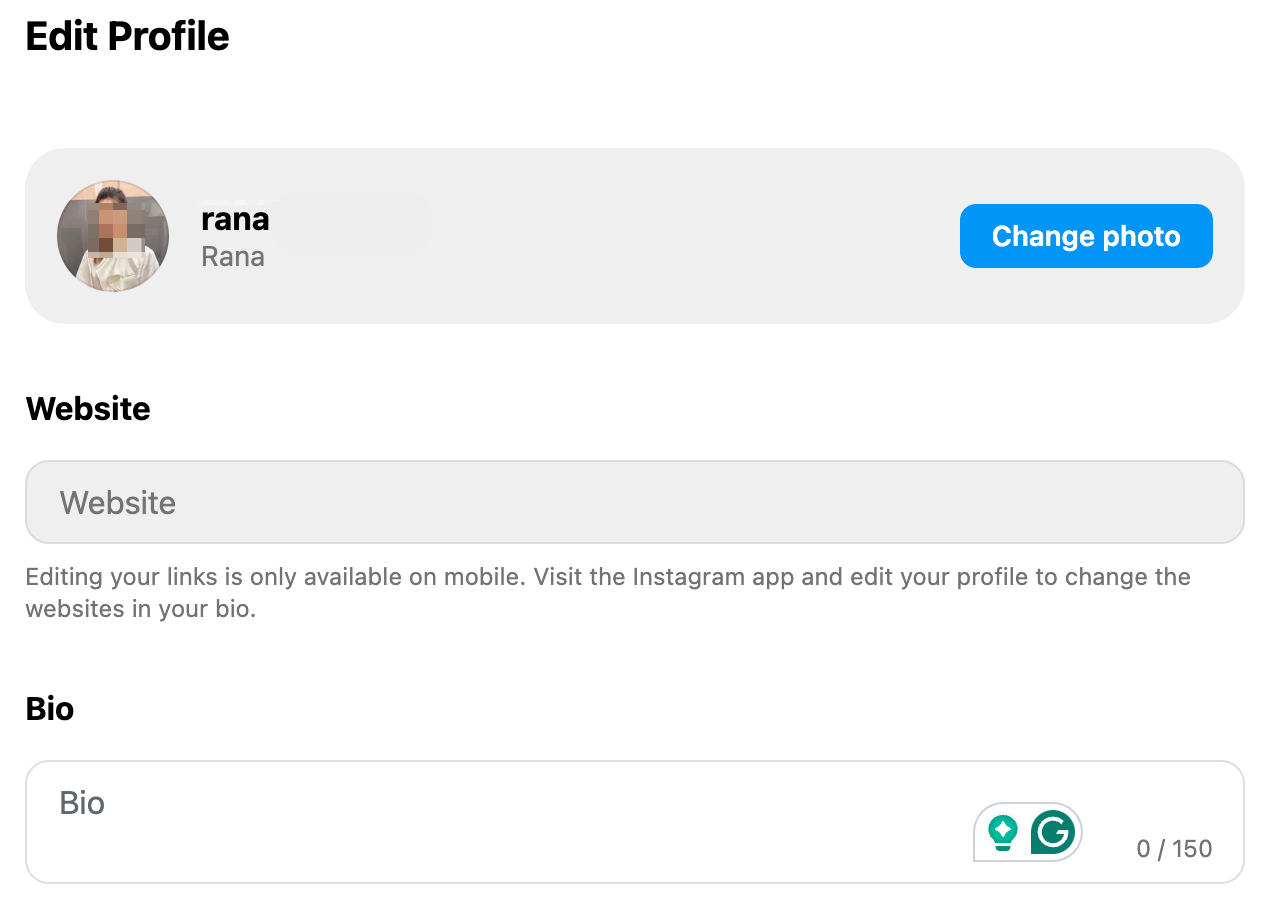
Task: Click the username rana
Action: [234, 218]
